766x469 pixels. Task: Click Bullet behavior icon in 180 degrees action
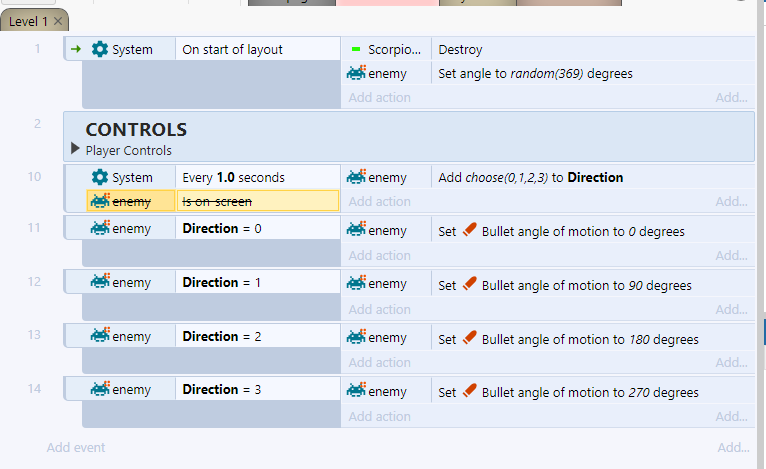469,337
